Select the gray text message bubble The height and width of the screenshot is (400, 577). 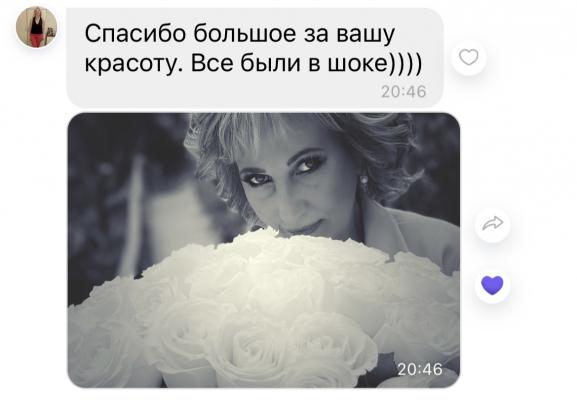[255, 57]
